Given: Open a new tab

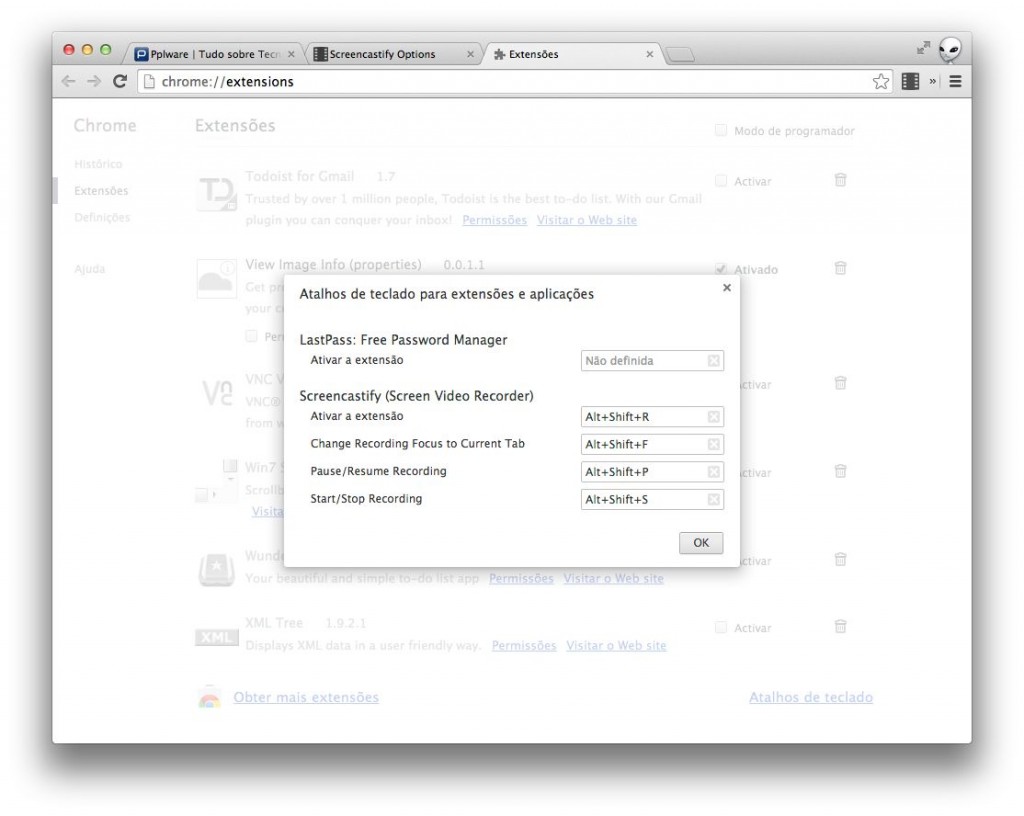Looking at the screenshot, I should (x=680, y=55).
